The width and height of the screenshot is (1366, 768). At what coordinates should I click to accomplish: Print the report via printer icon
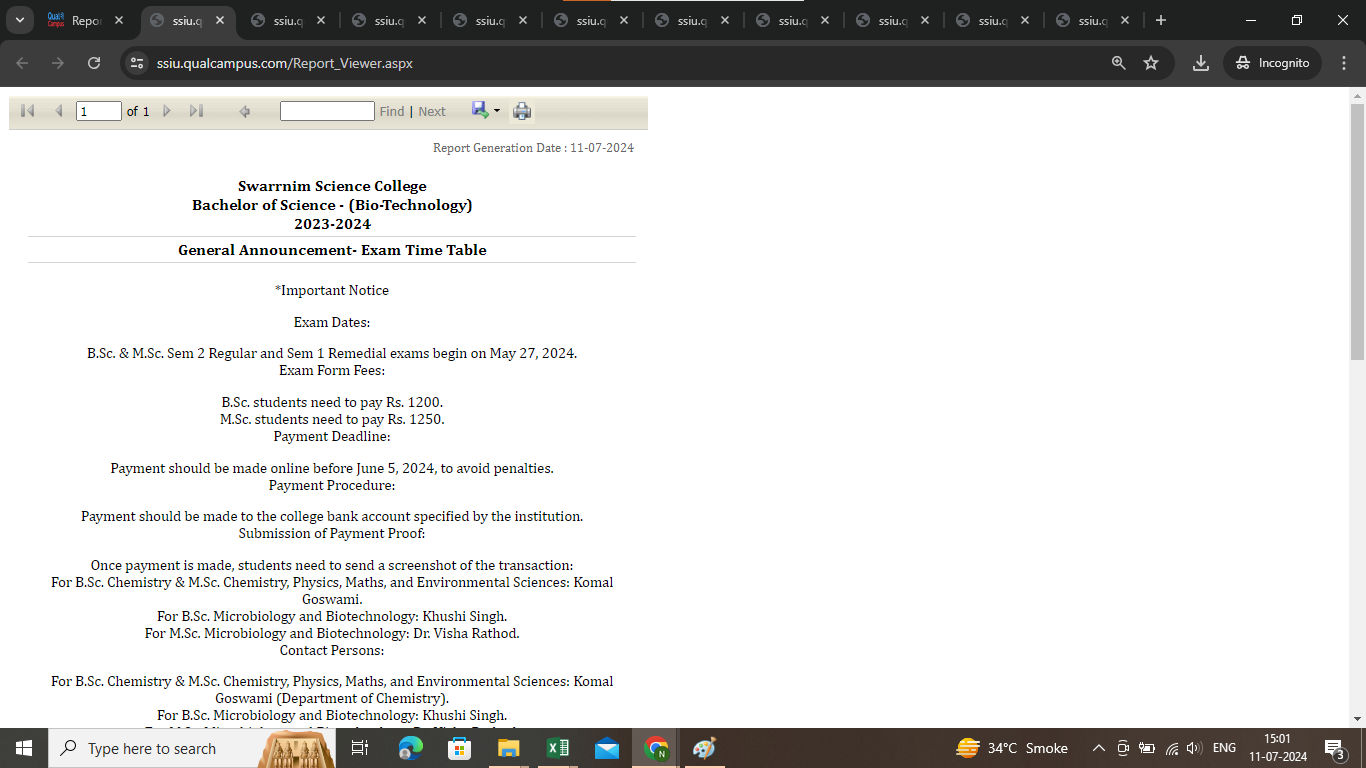522,111
